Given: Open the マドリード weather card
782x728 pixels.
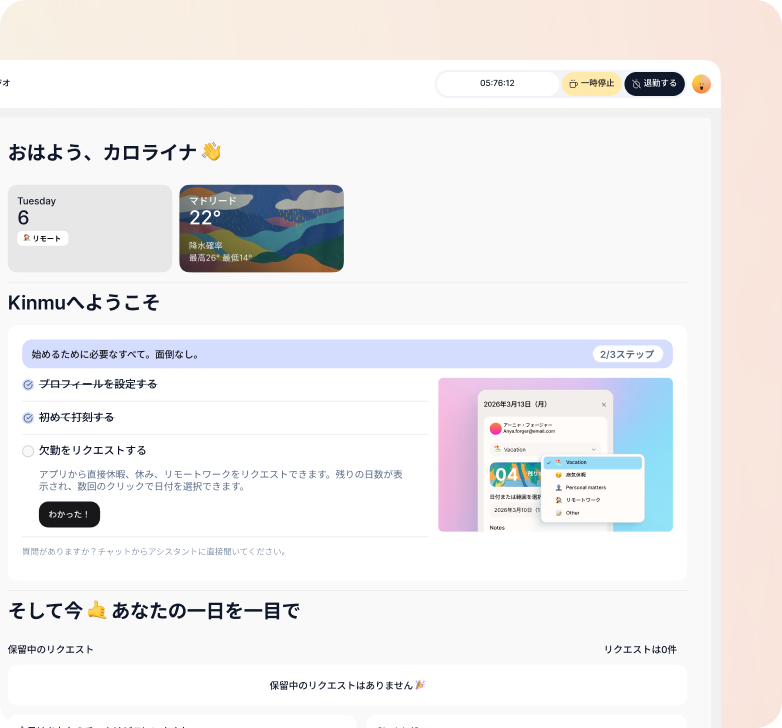Looking at the screenshot, I should (x=261, y=228).
